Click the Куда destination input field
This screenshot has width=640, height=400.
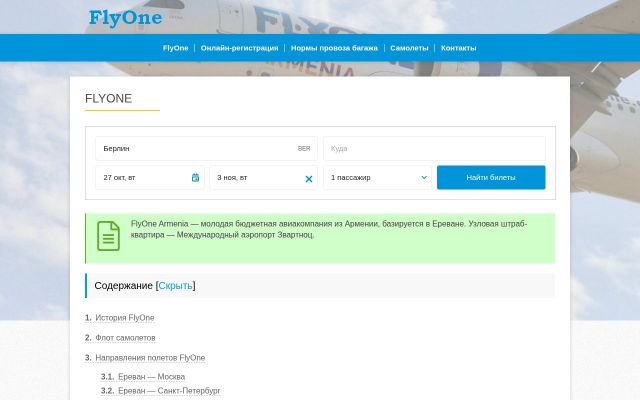(x=434, y=149)
